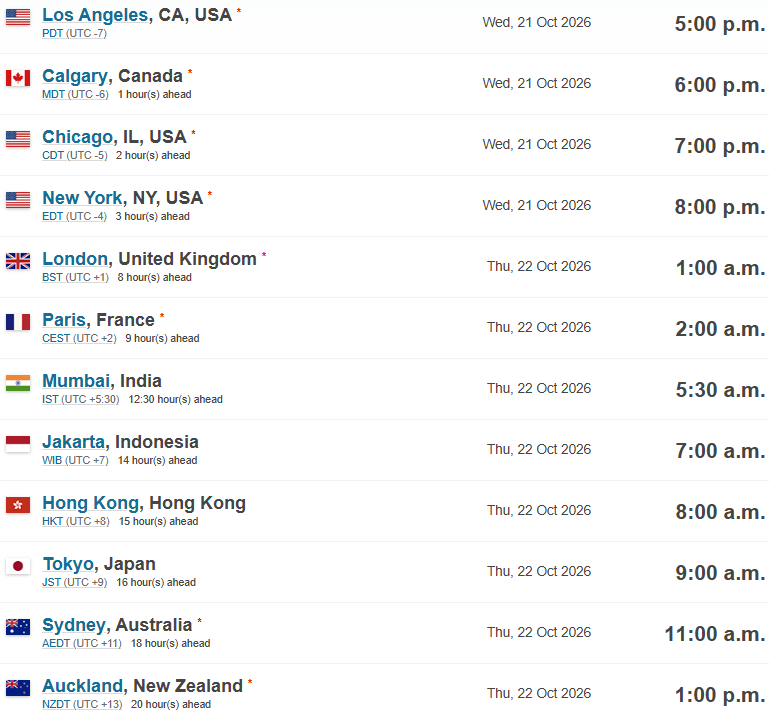The image size is (769, 720).
Task: Click the French flag icon beside Paris
Action: click(18, 322)
